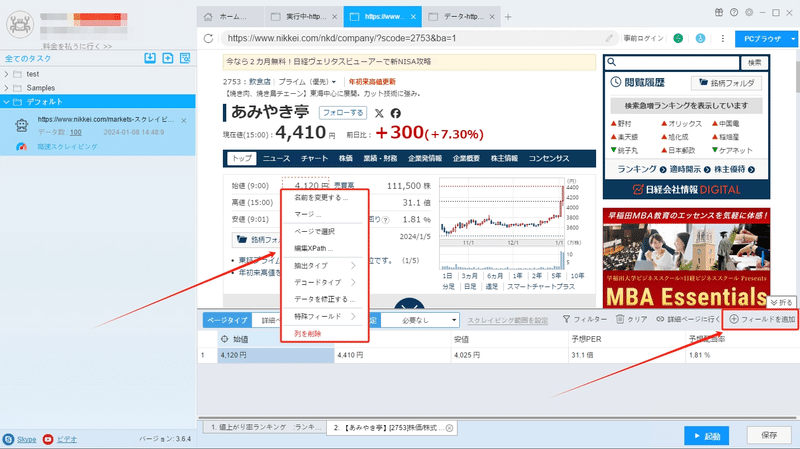Click 折る collapse panel button
The height and width of the screenshot is (449, 800).
click(781, 302)
